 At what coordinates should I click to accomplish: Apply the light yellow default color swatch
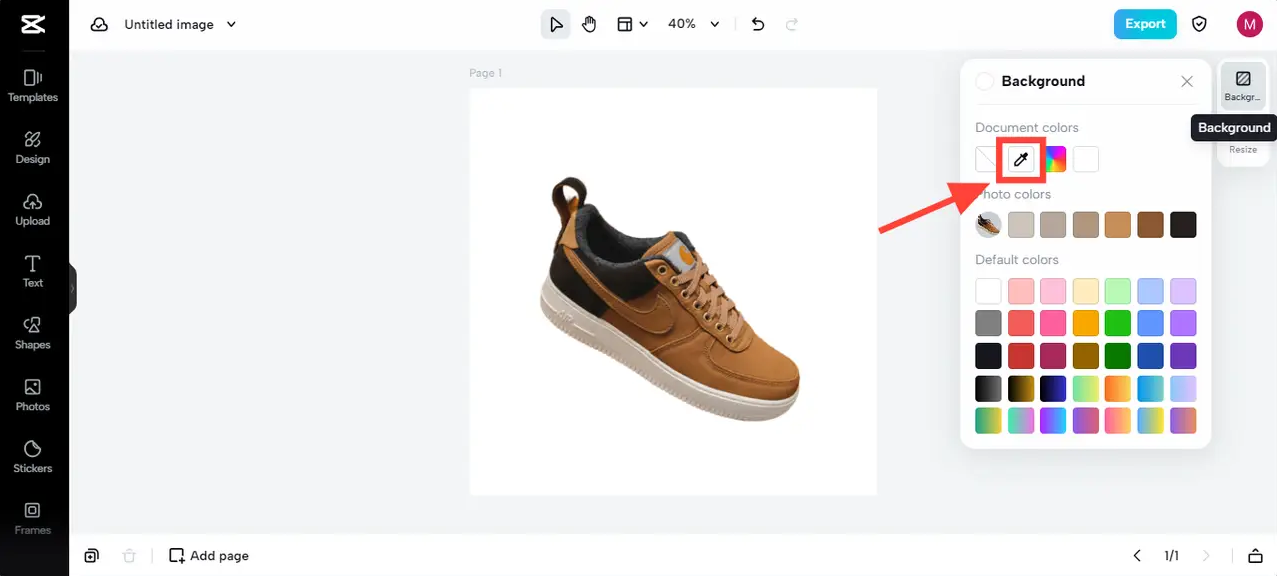tap(1086, 291)
